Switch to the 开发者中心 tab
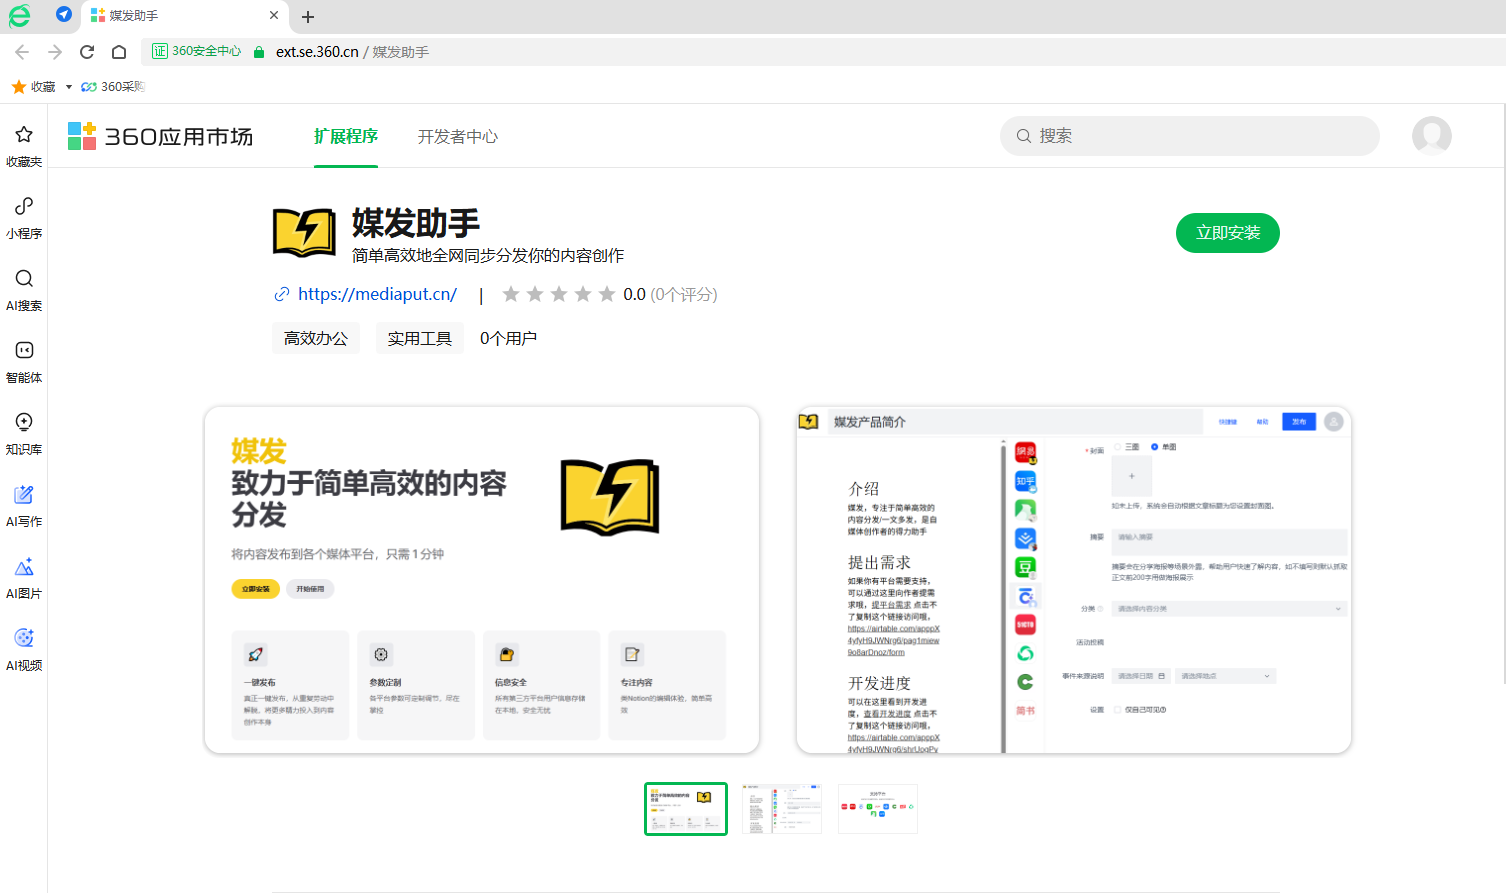 click(x=457, y=137)
